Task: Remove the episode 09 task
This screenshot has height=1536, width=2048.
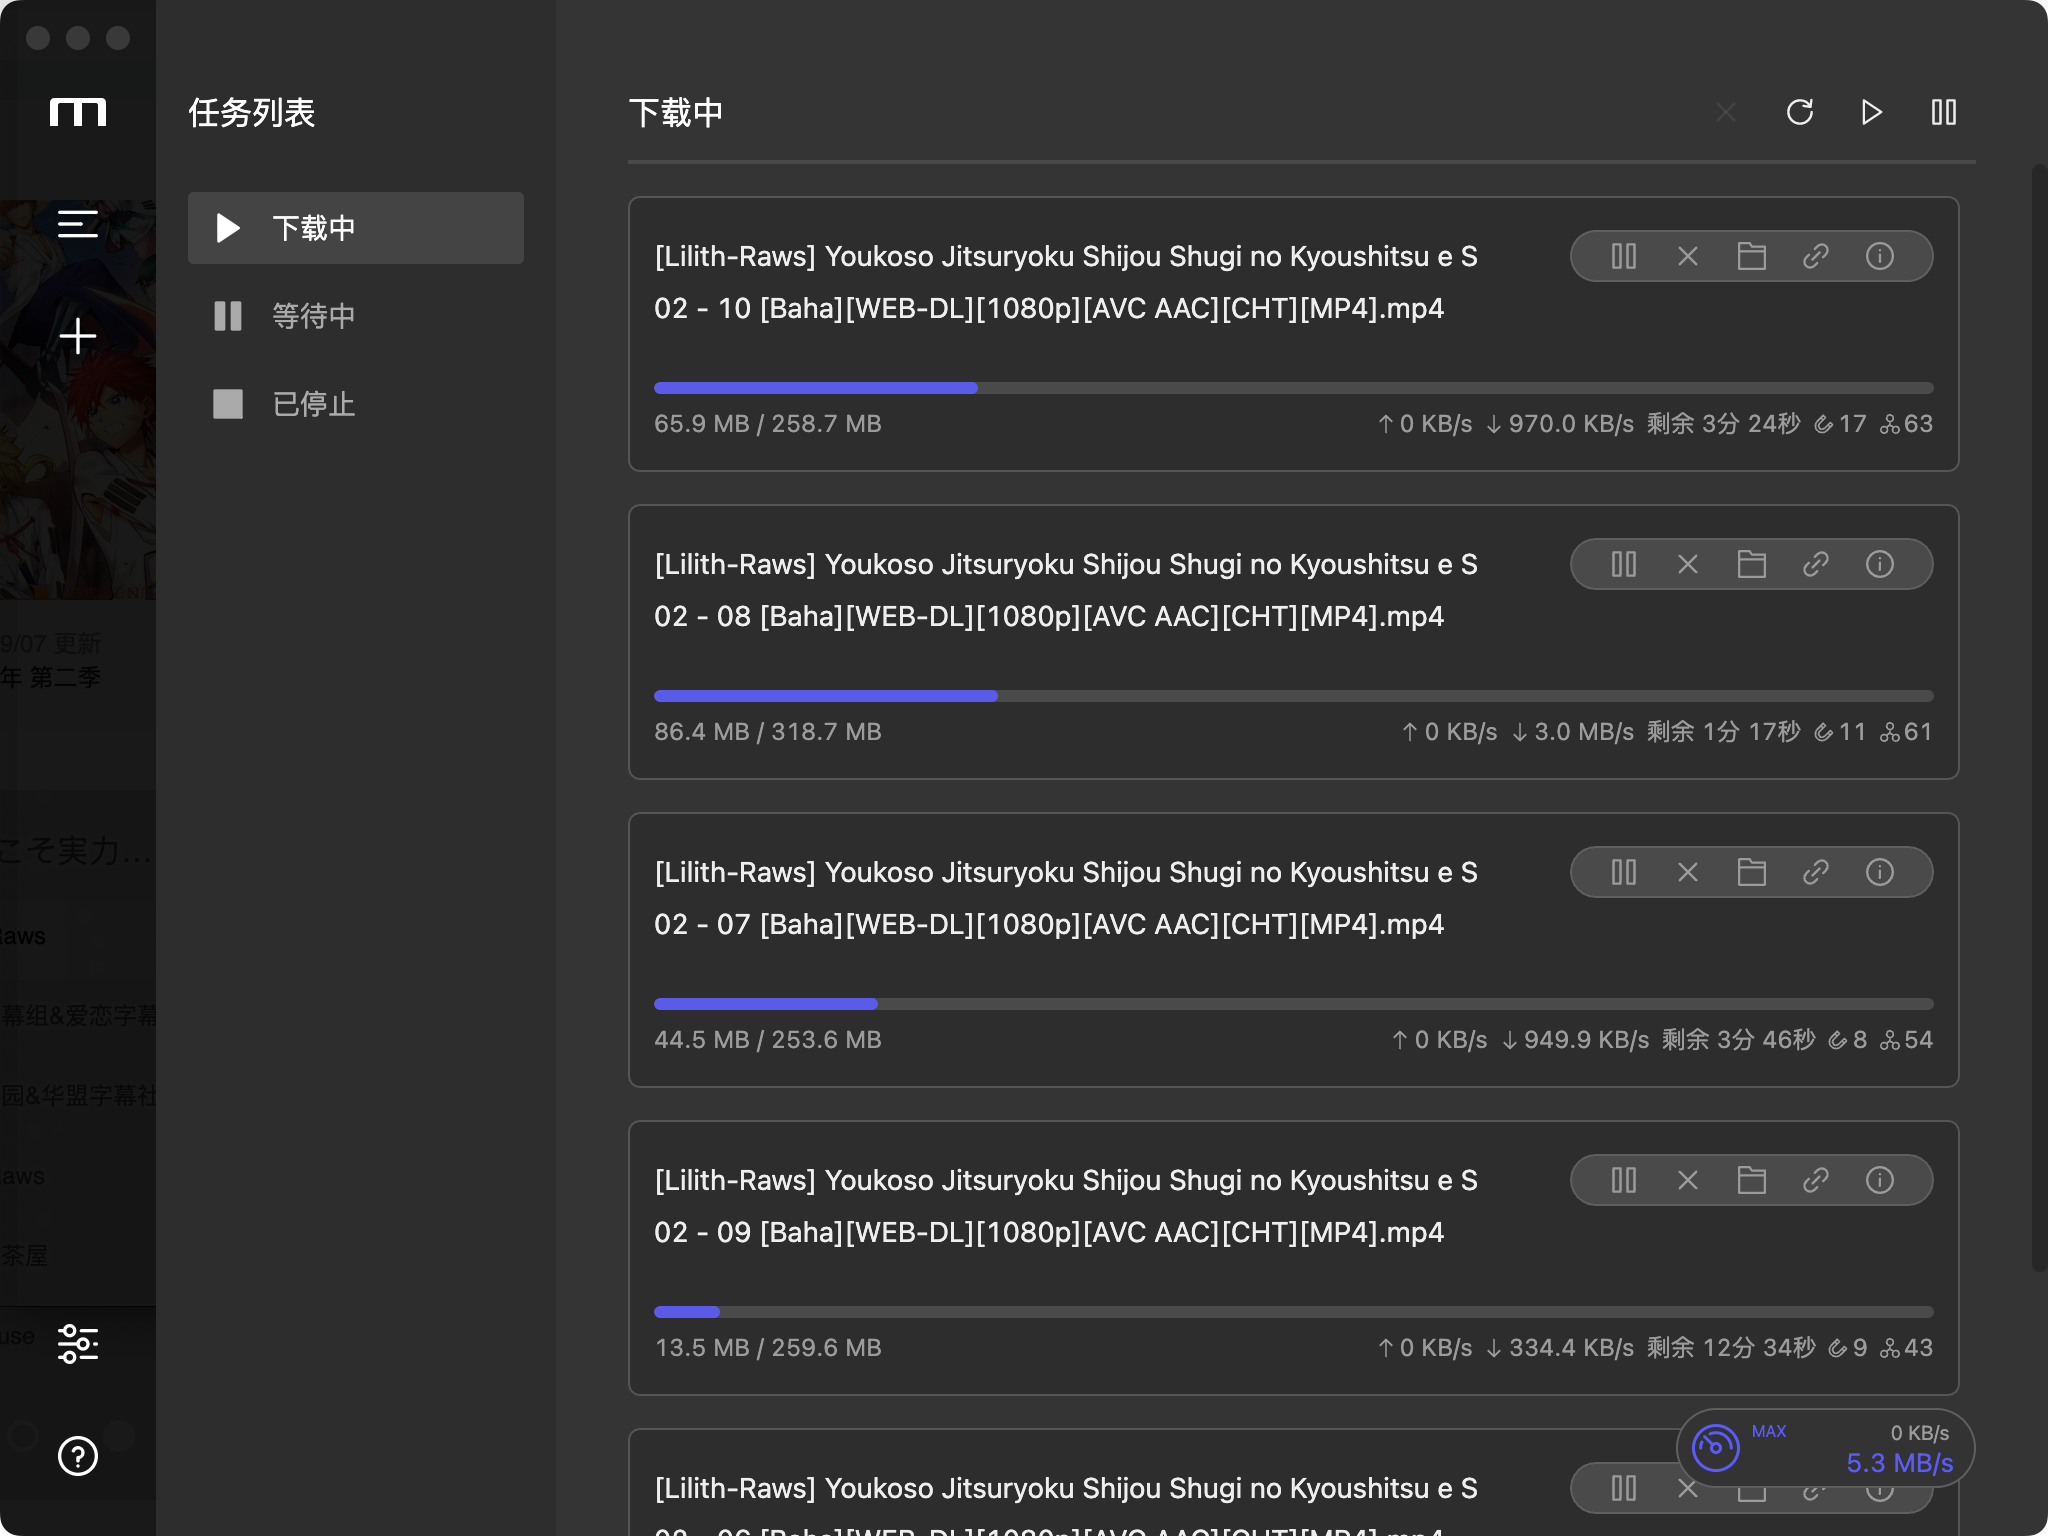Action: (1688, 1180)
